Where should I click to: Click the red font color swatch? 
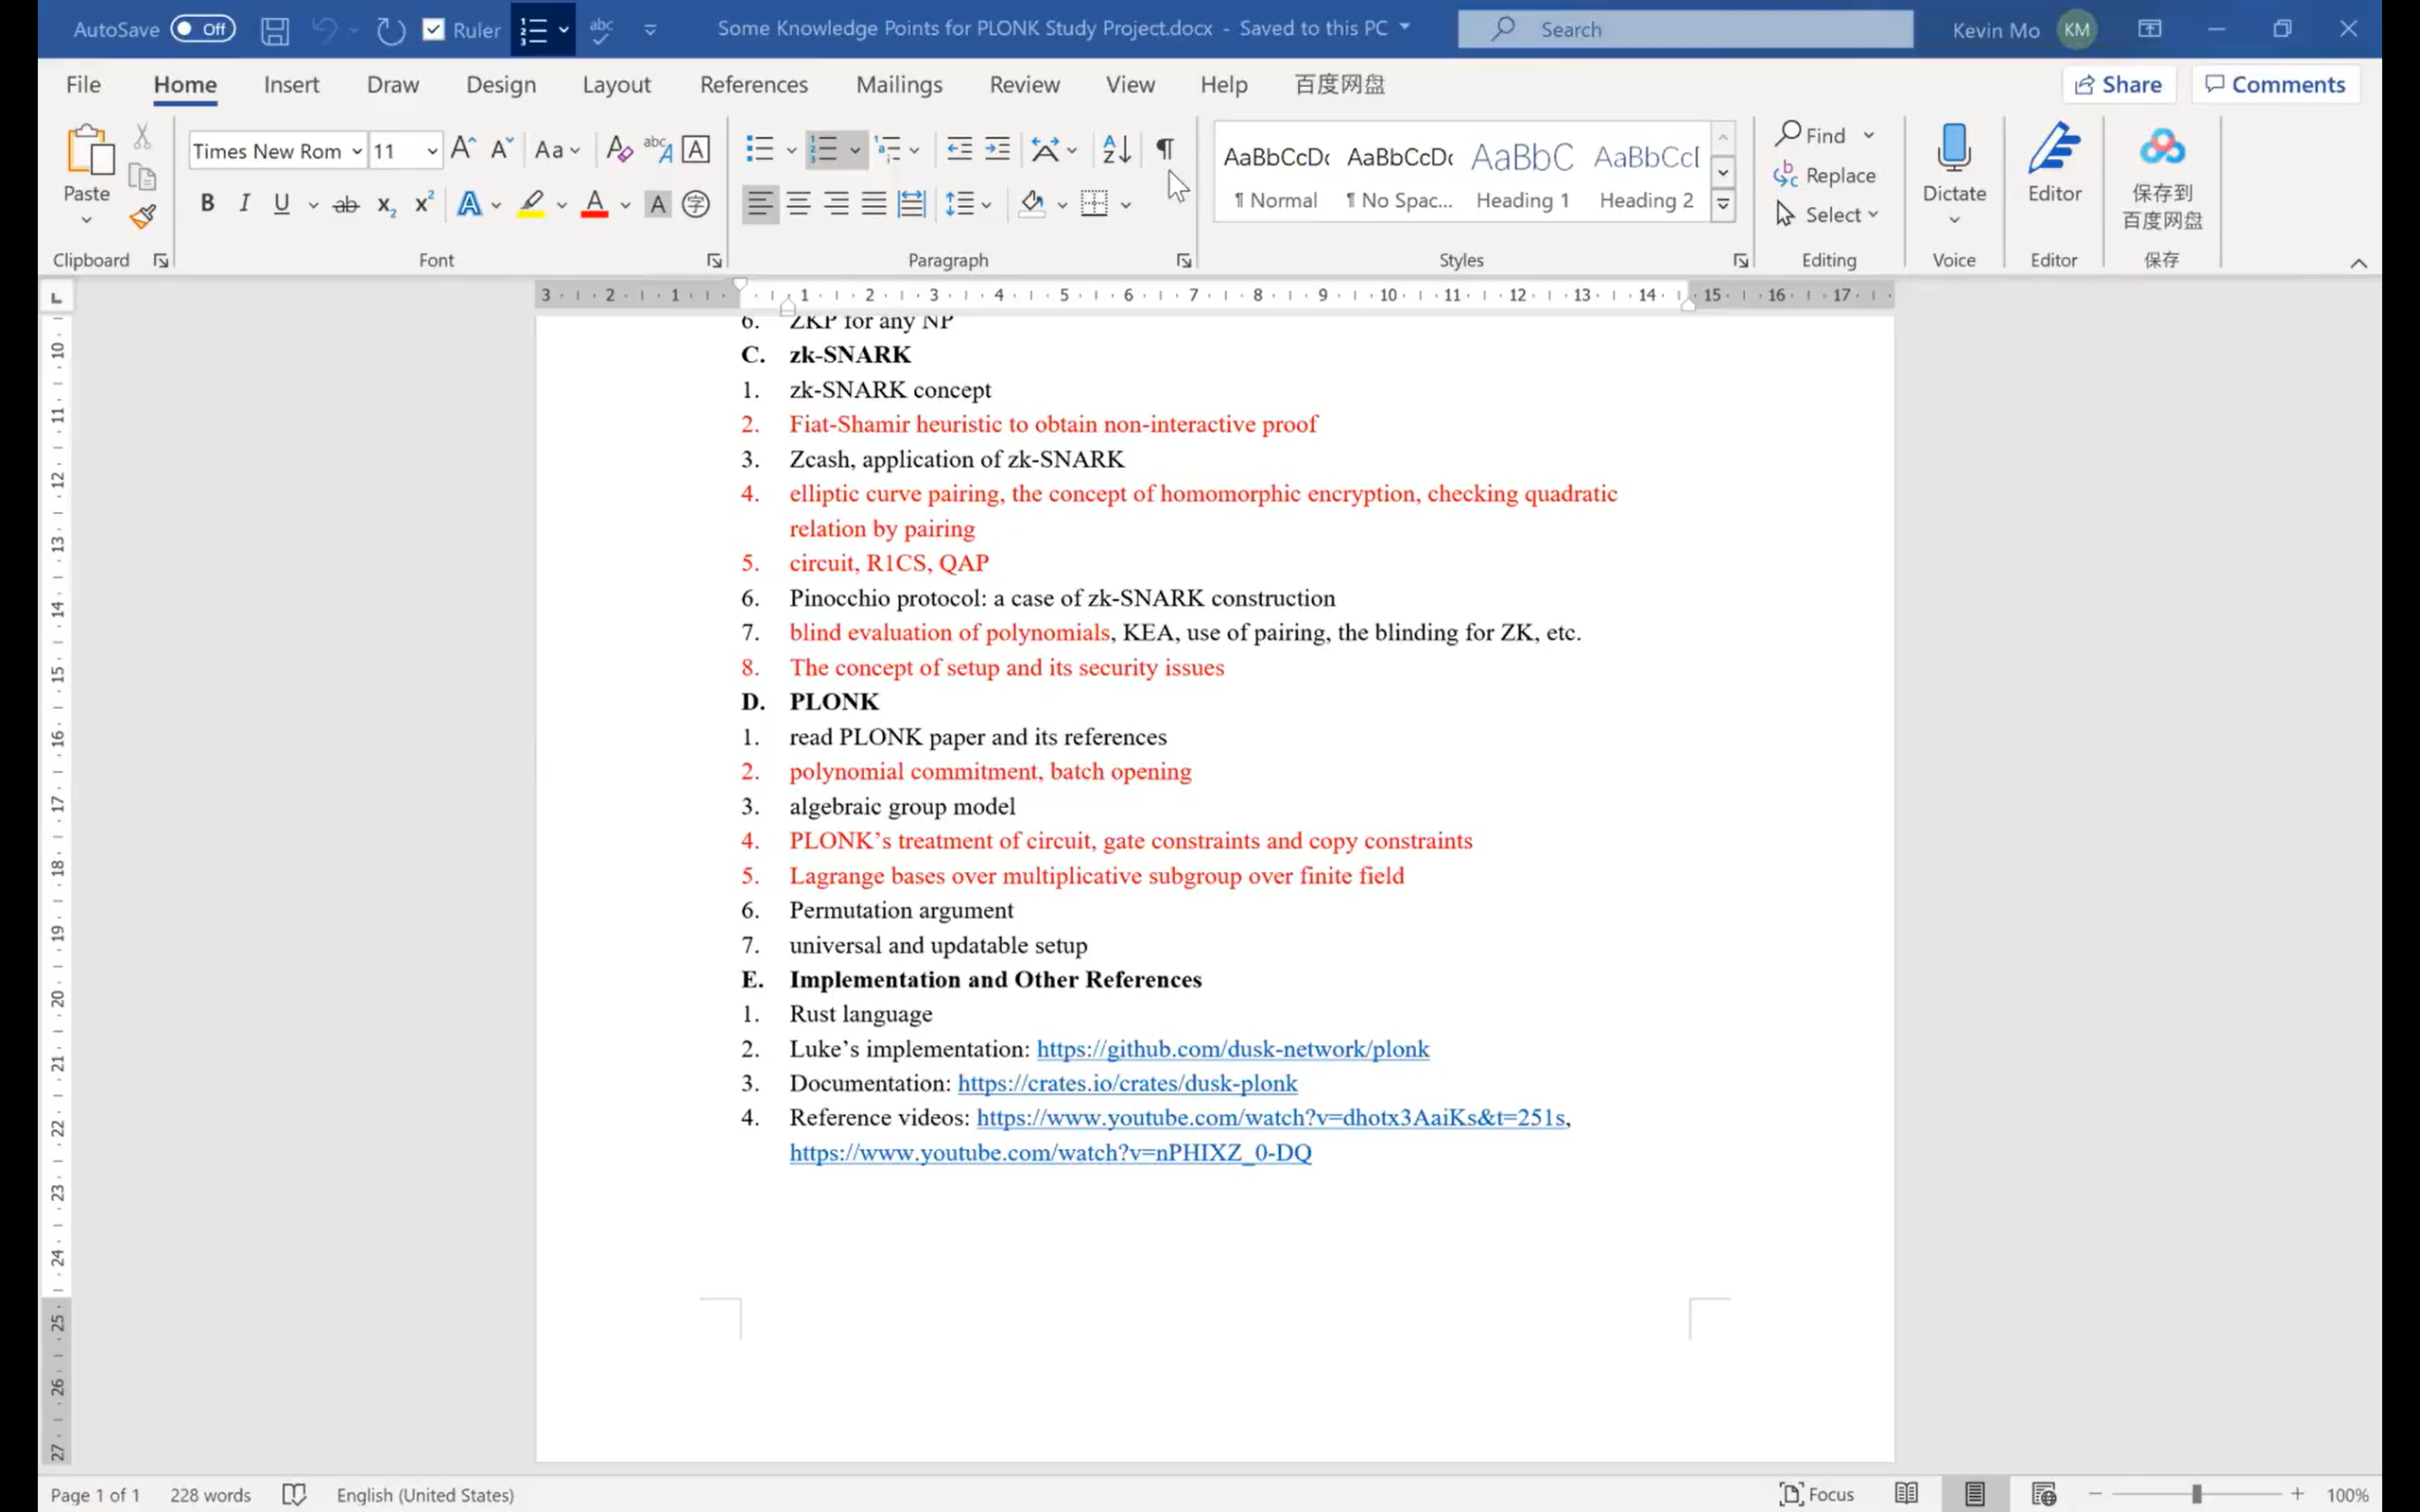[595, 205]
